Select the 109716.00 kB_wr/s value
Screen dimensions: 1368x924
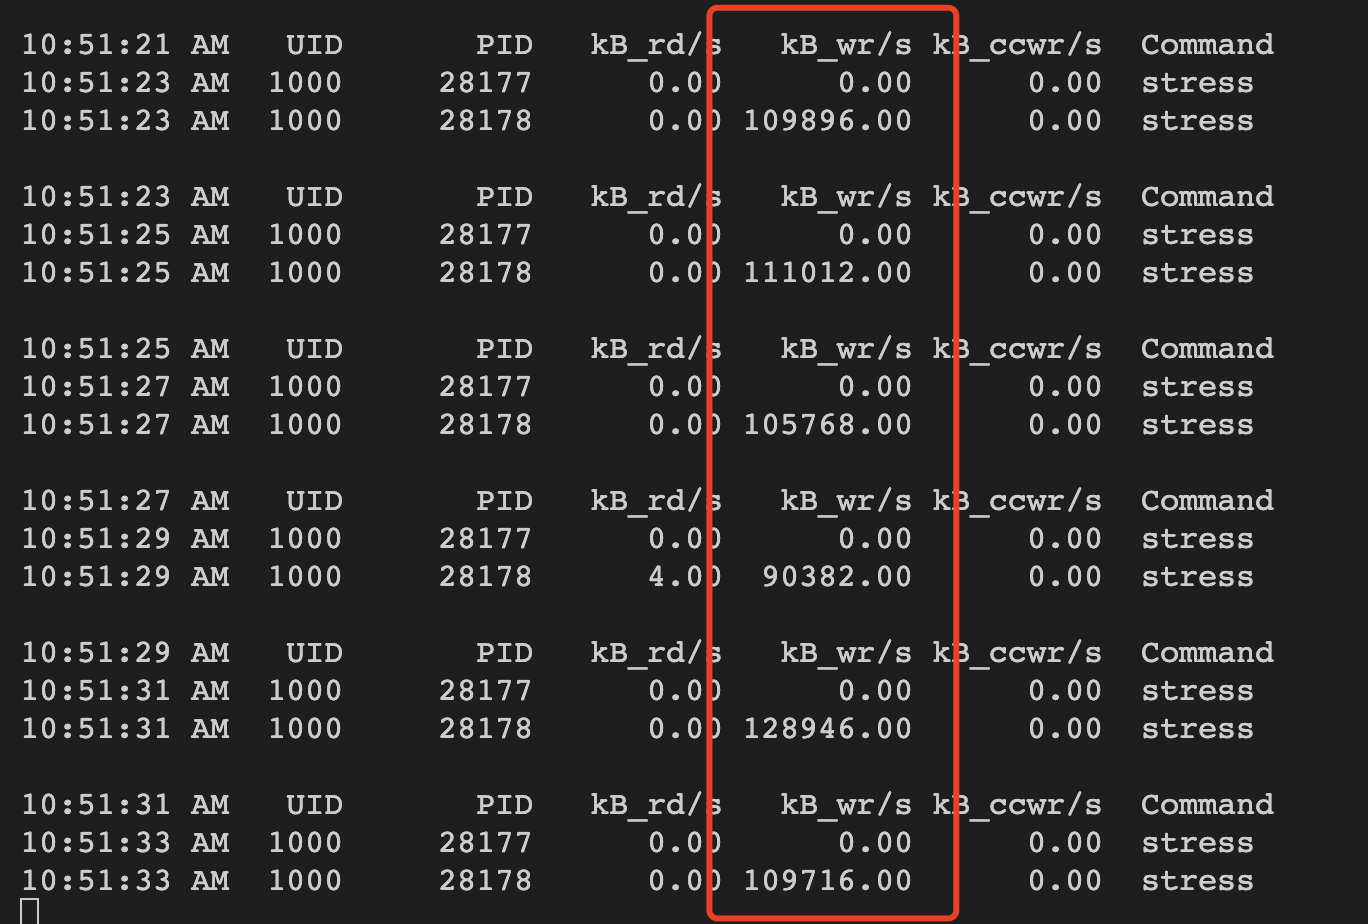coord(828,881)
